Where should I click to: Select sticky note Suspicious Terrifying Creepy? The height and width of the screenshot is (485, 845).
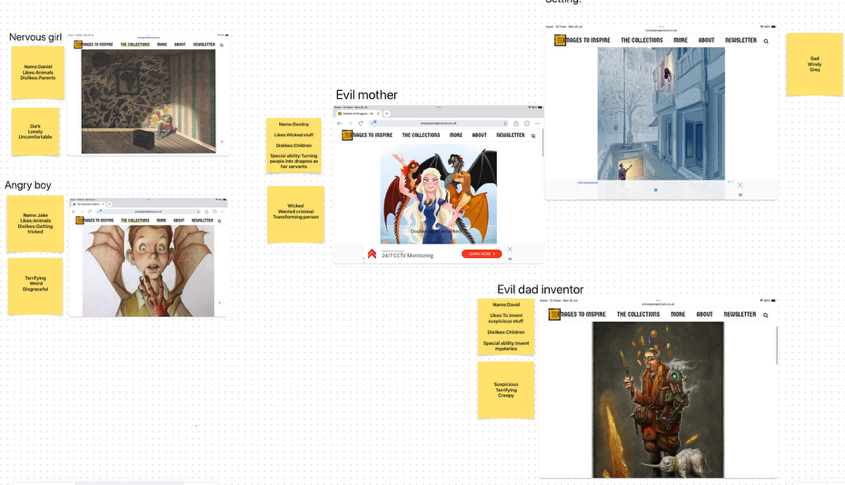coord(506,390)
